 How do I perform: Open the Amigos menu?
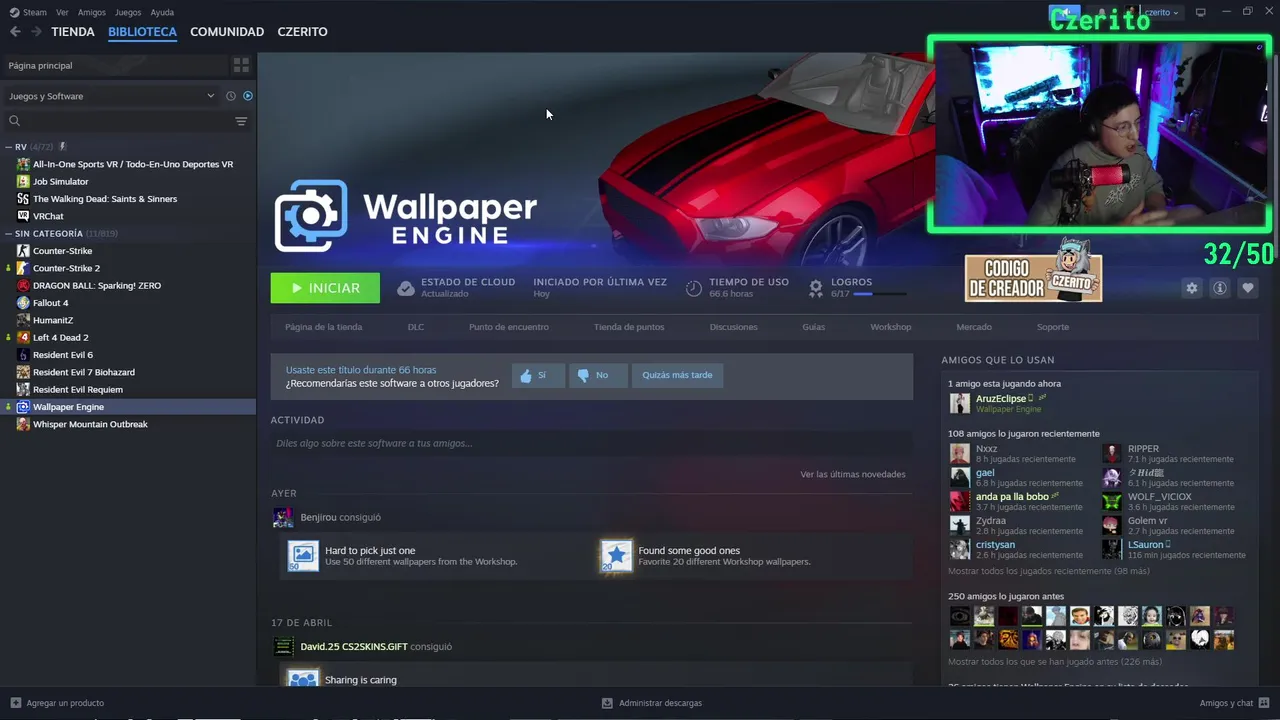point(92,12)
